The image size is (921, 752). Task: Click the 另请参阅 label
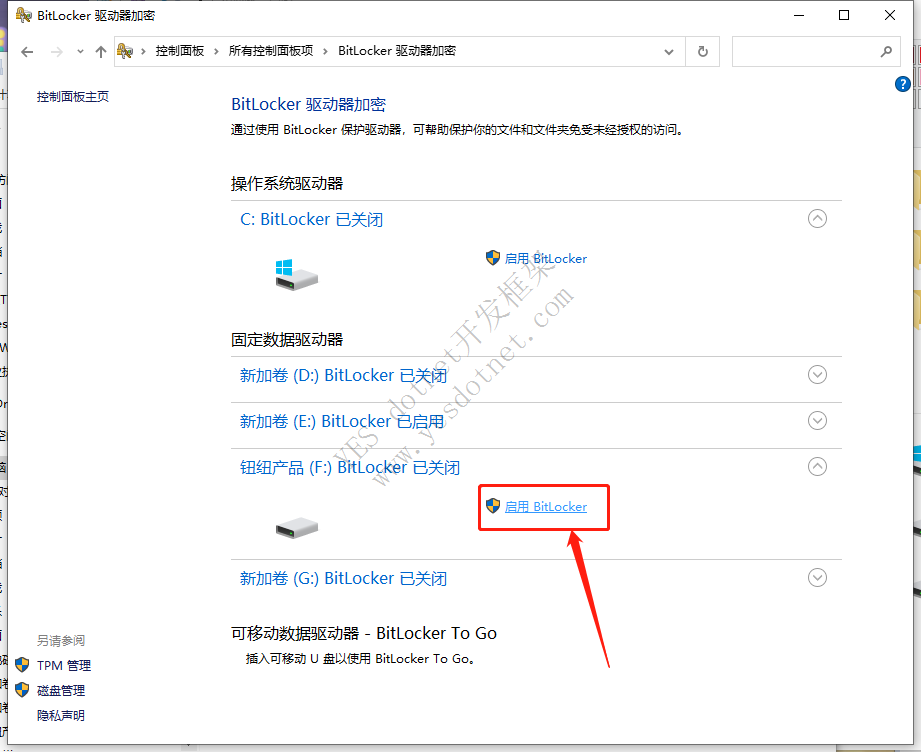(x=61, y=640)
